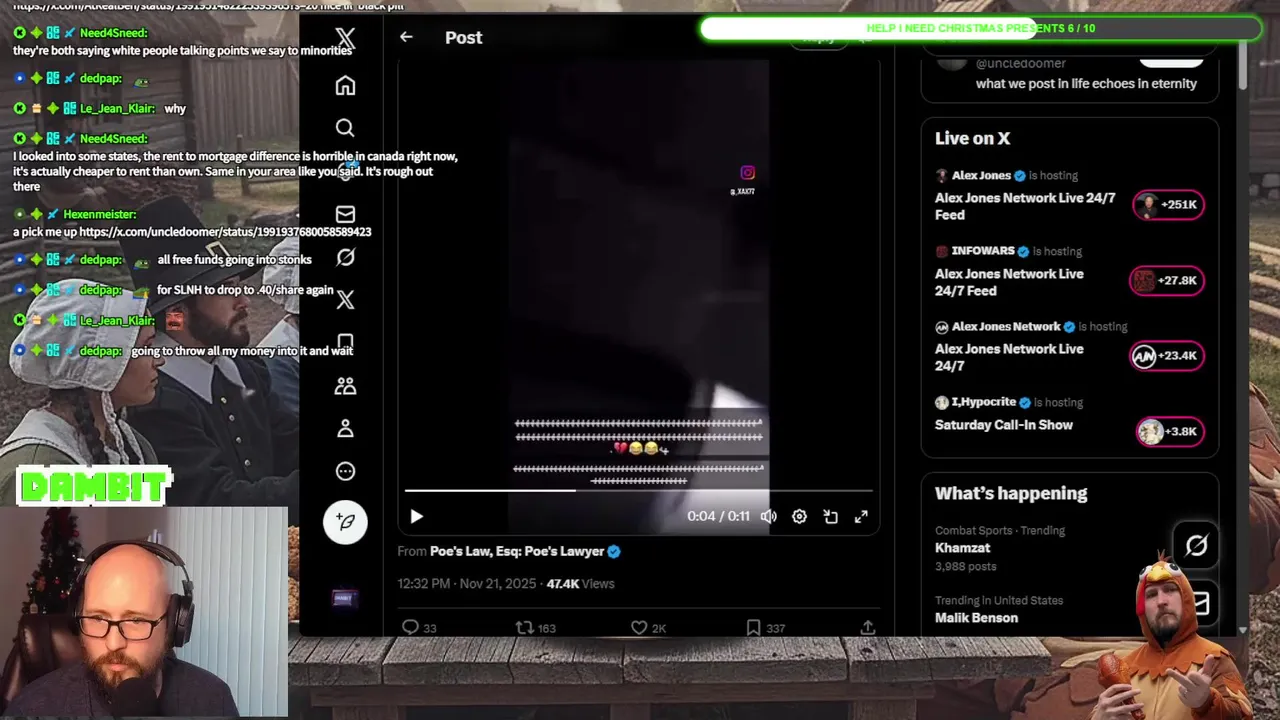
Task: Share the post via the upload icon
Action: tap(867, 627)
